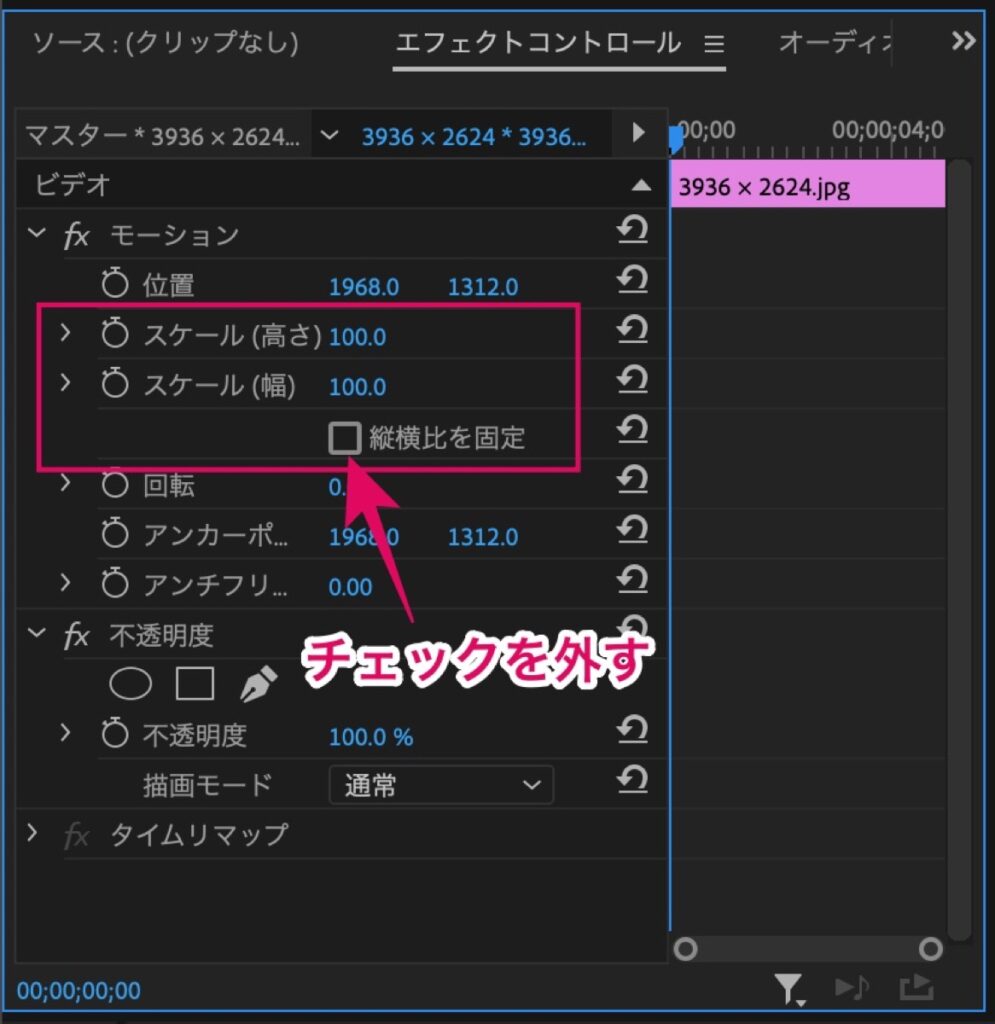The height and width of the screenshot is (1024, 995).
Task: Reset the 不透明度 value parameter
Action: (632, 730)
